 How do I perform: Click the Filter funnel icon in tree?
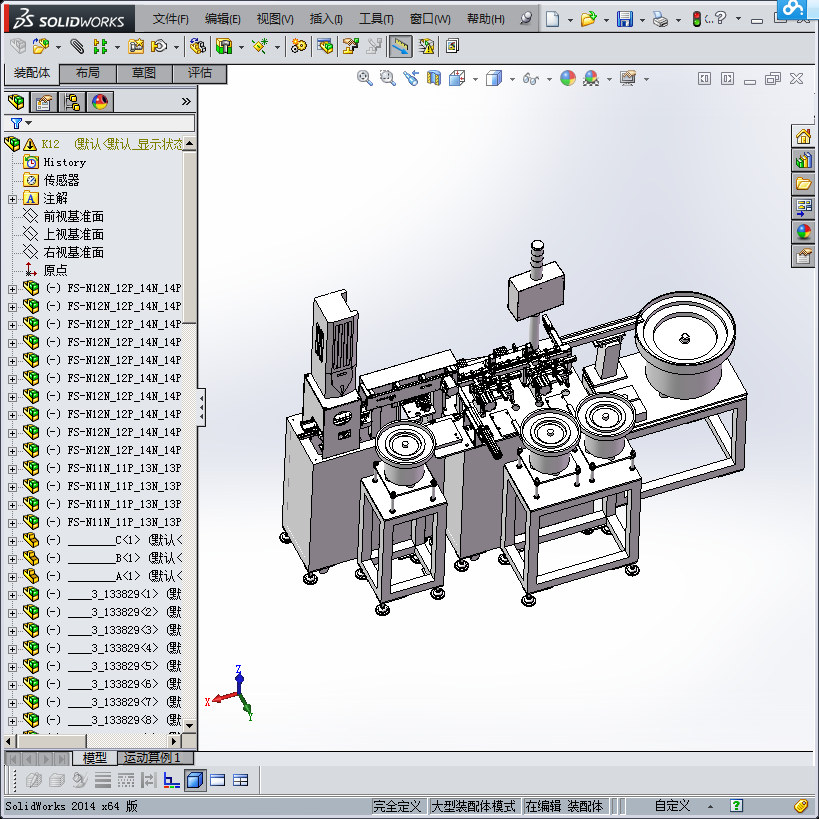tap(16, 123)
